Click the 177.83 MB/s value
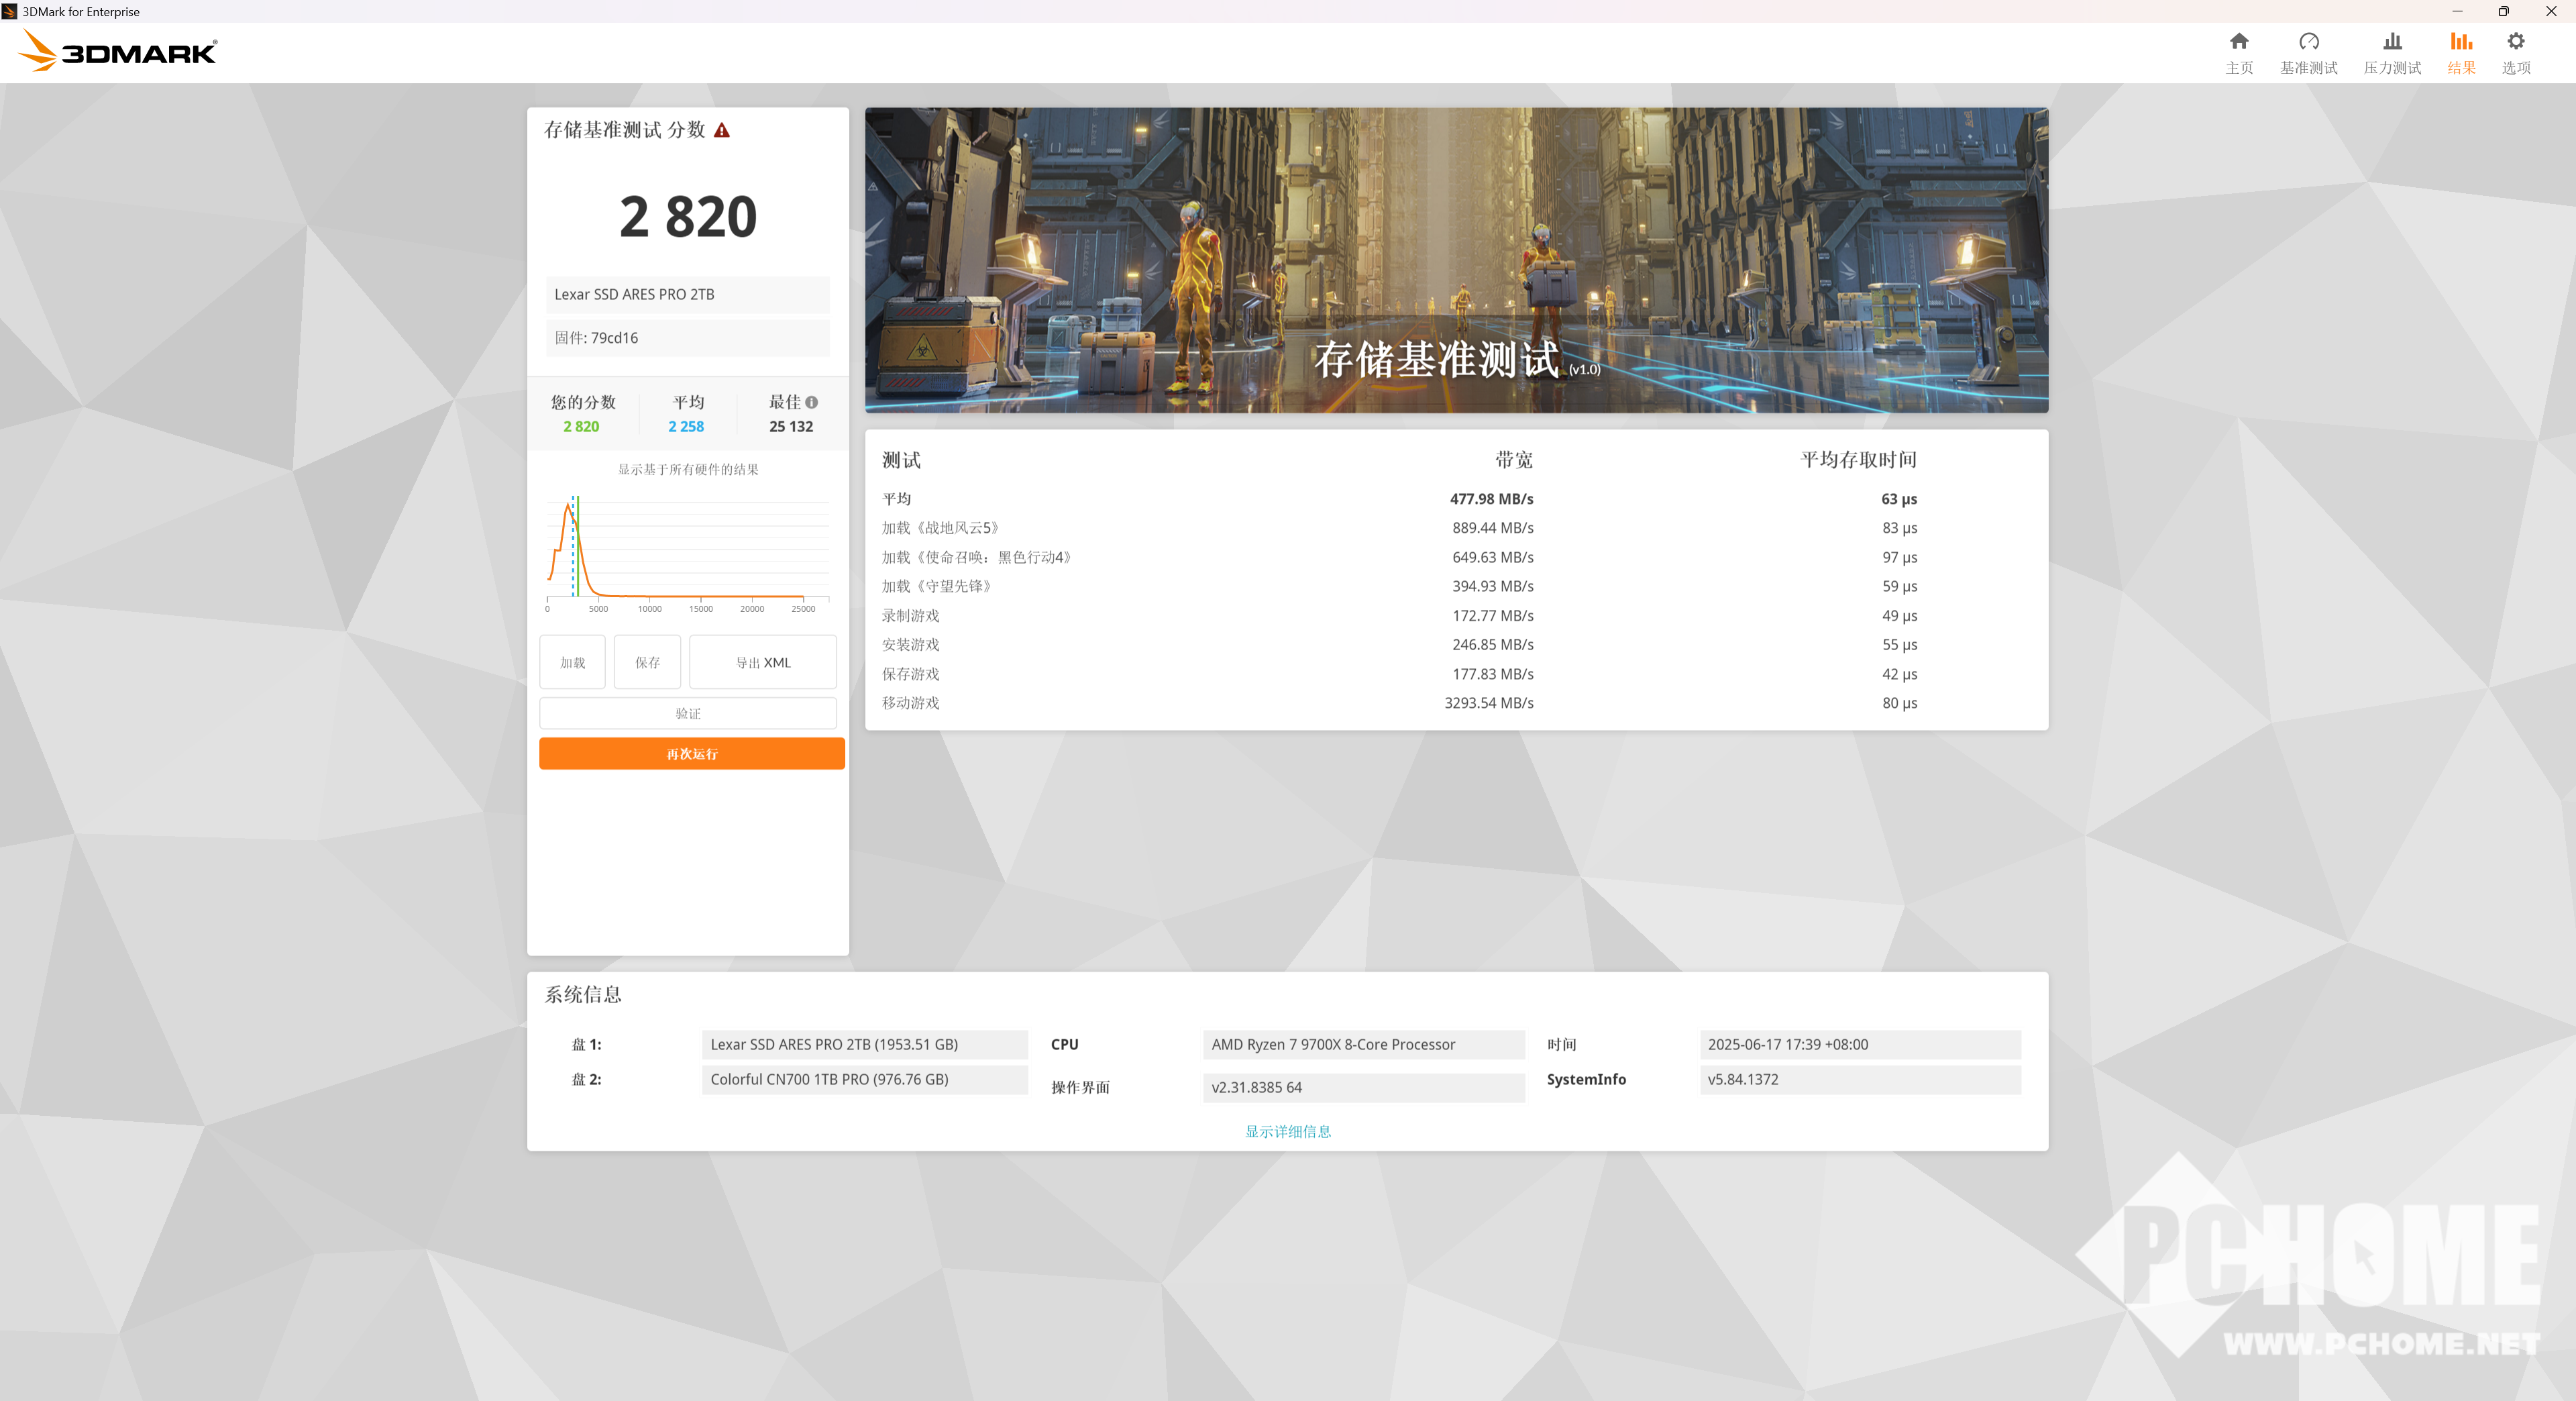Image resolution: width=2576 pixels, height=1401 pixels. pos(1492,673)
